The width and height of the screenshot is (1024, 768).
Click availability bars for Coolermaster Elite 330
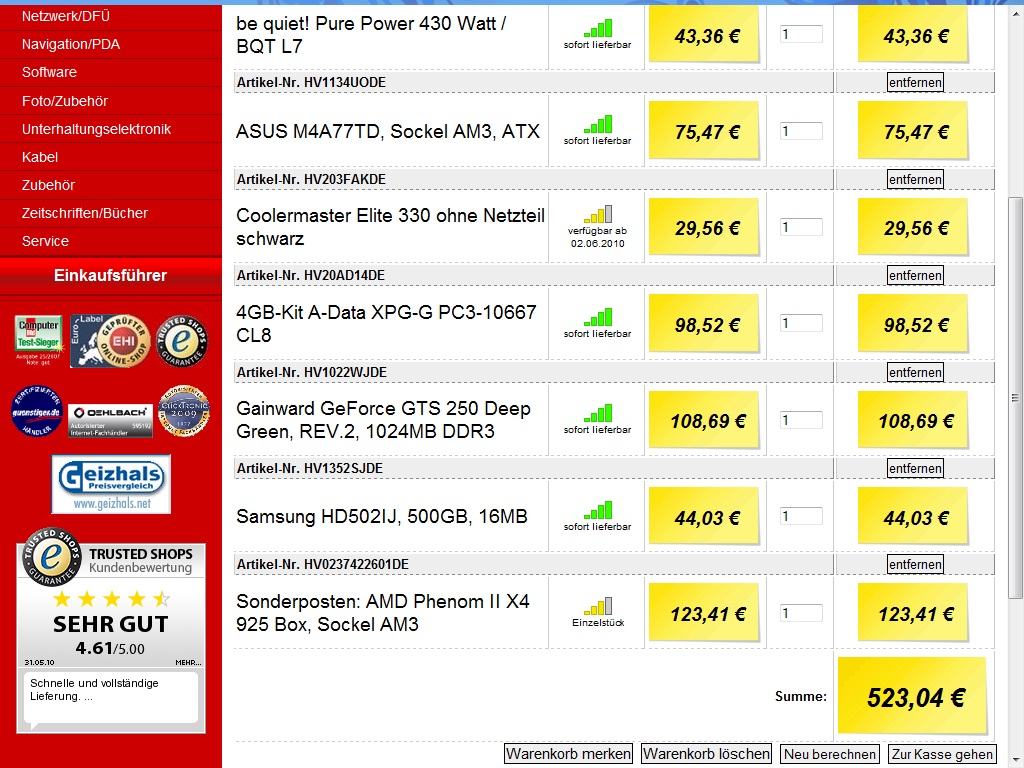[x=598, y=214]
